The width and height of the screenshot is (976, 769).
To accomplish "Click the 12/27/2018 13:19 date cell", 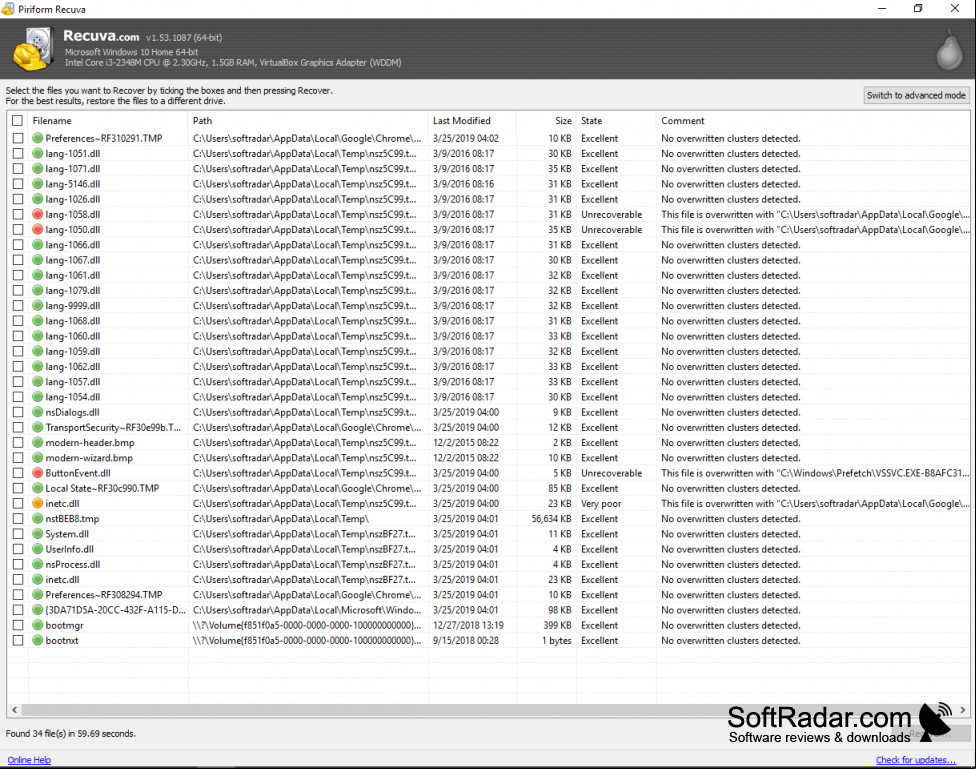I will coord(468,625).
